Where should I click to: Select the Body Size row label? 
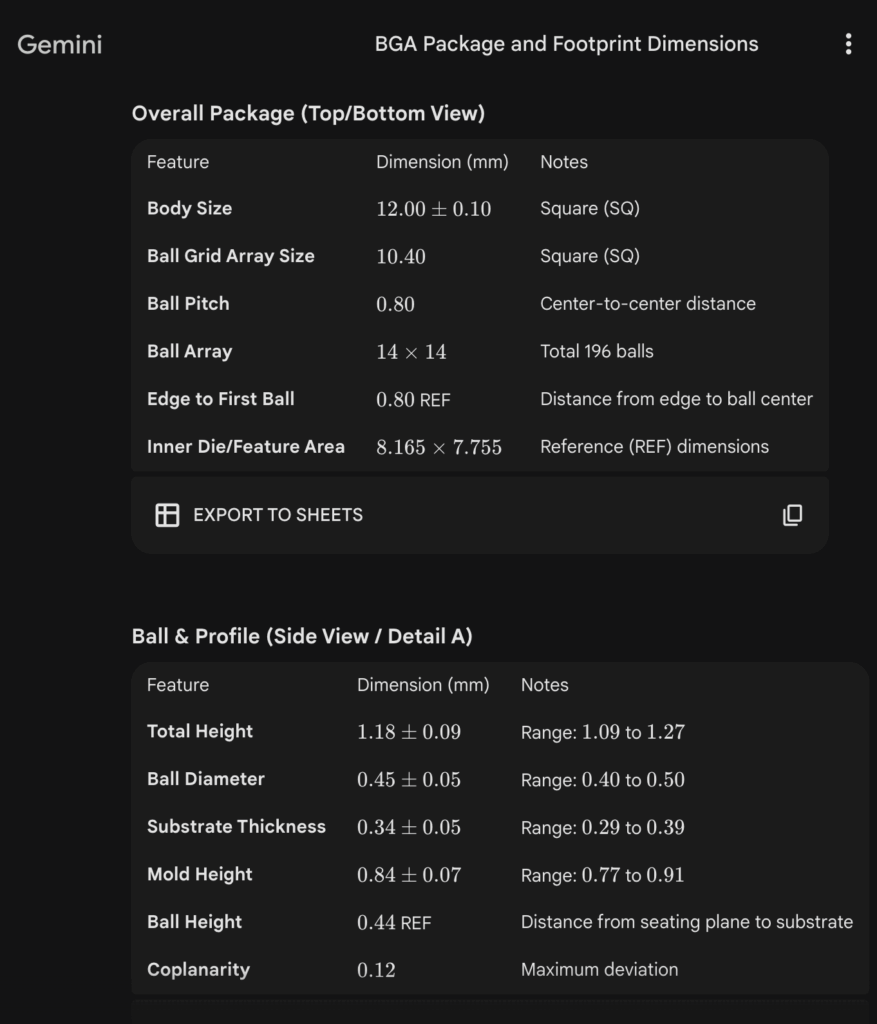189,208
